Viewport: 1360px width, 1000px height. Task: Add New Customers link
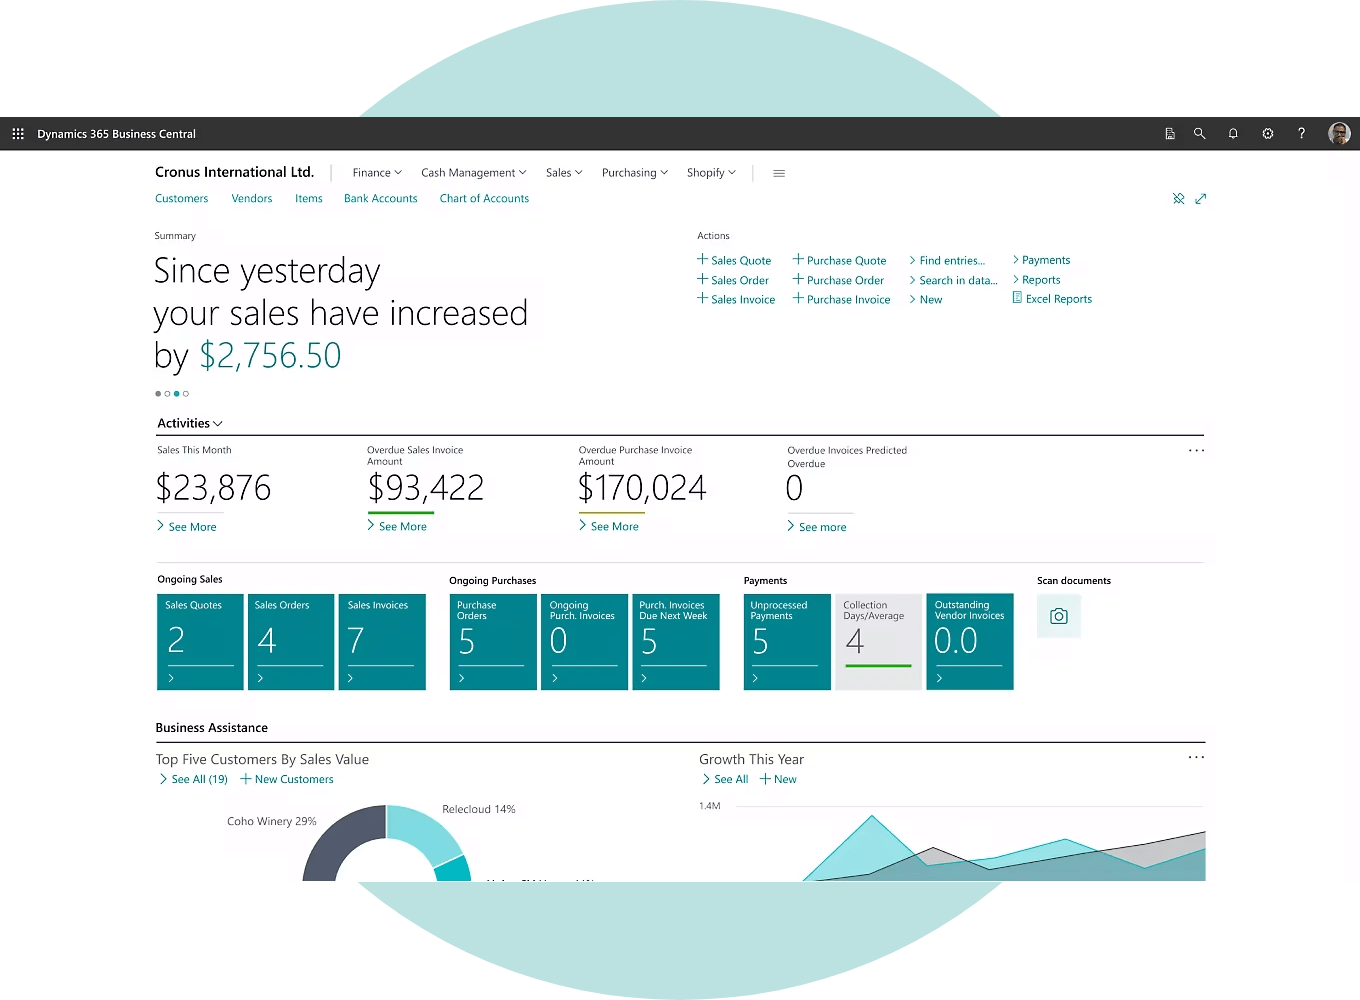[287, 779]
